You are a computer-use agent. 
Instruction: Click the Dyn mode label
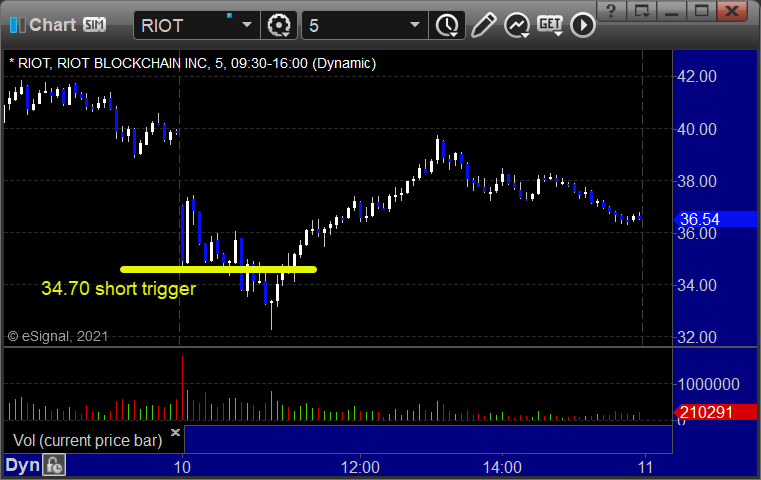pos(23,465)
